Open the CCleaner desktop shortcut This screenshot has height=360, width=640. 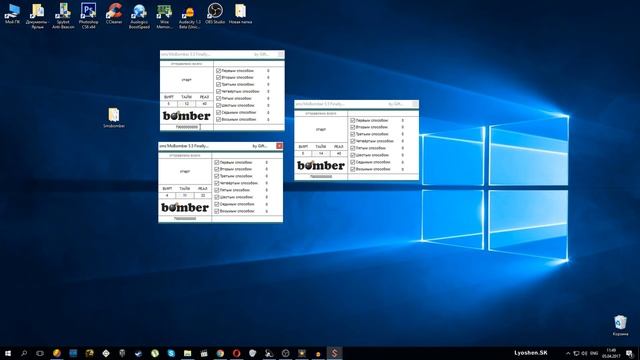coord(114,14)
